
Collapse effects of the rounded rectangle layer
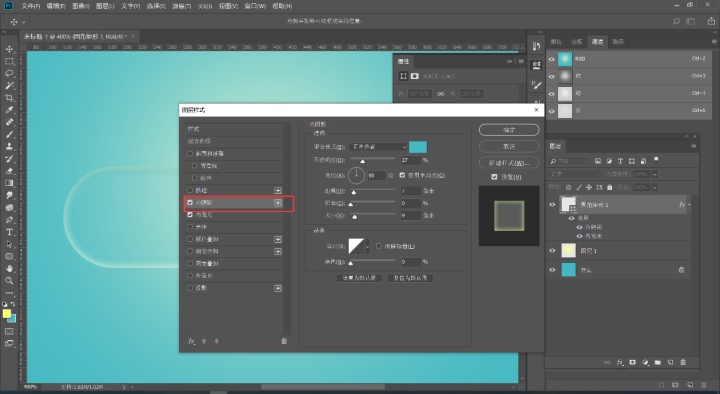(x=689, y=205)
